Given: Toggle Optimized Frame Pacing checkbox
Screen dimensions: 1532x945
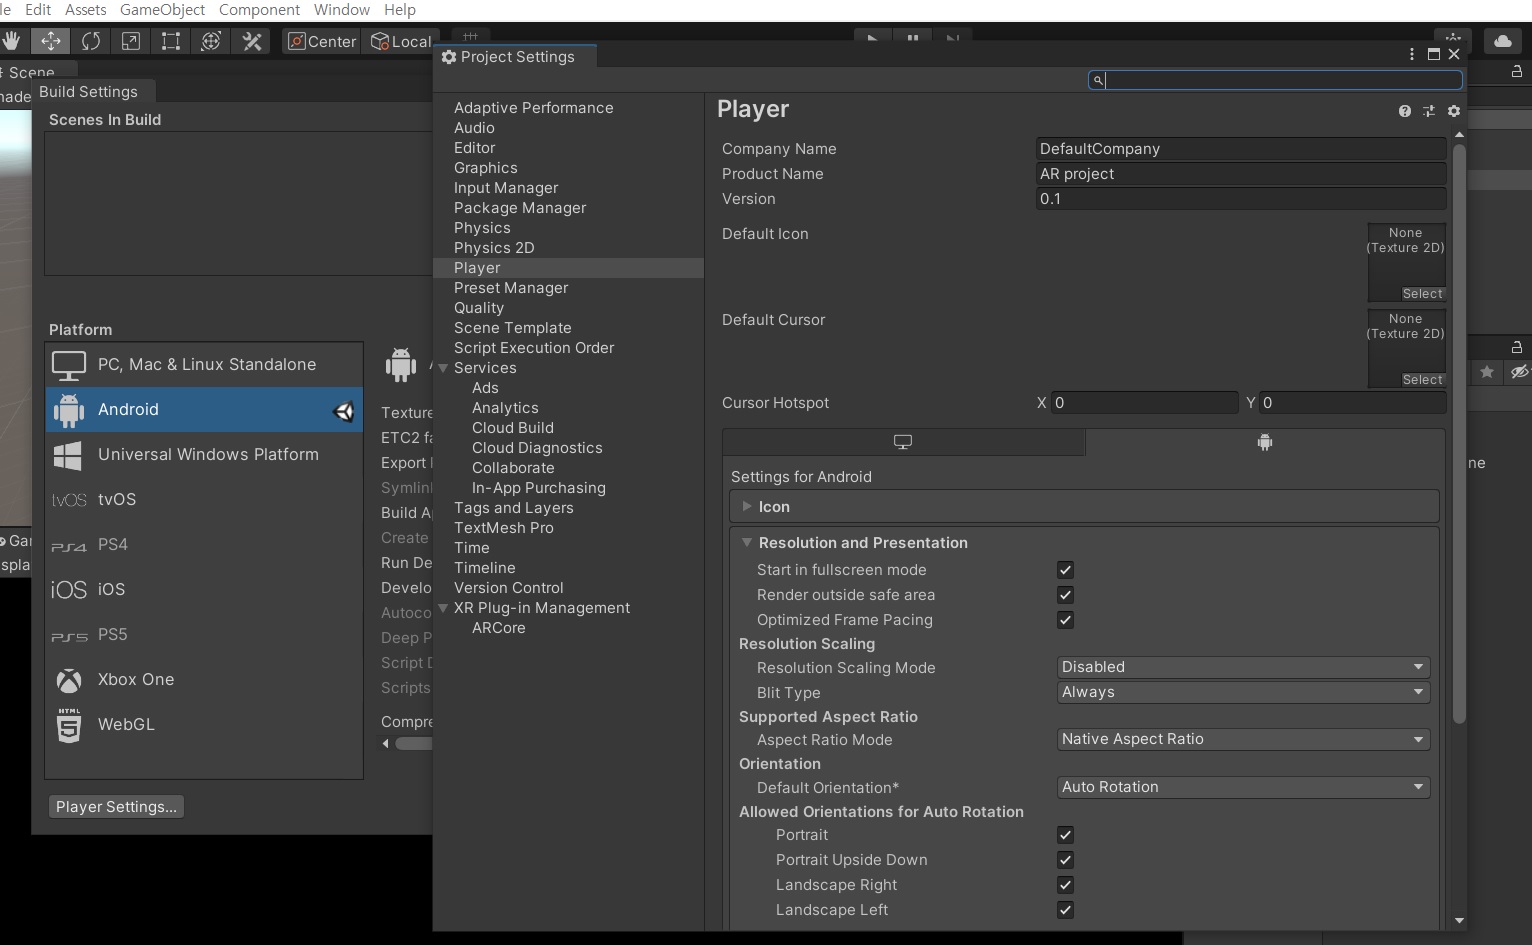Looking at the screenshot, I should (x=1065, y=620).
